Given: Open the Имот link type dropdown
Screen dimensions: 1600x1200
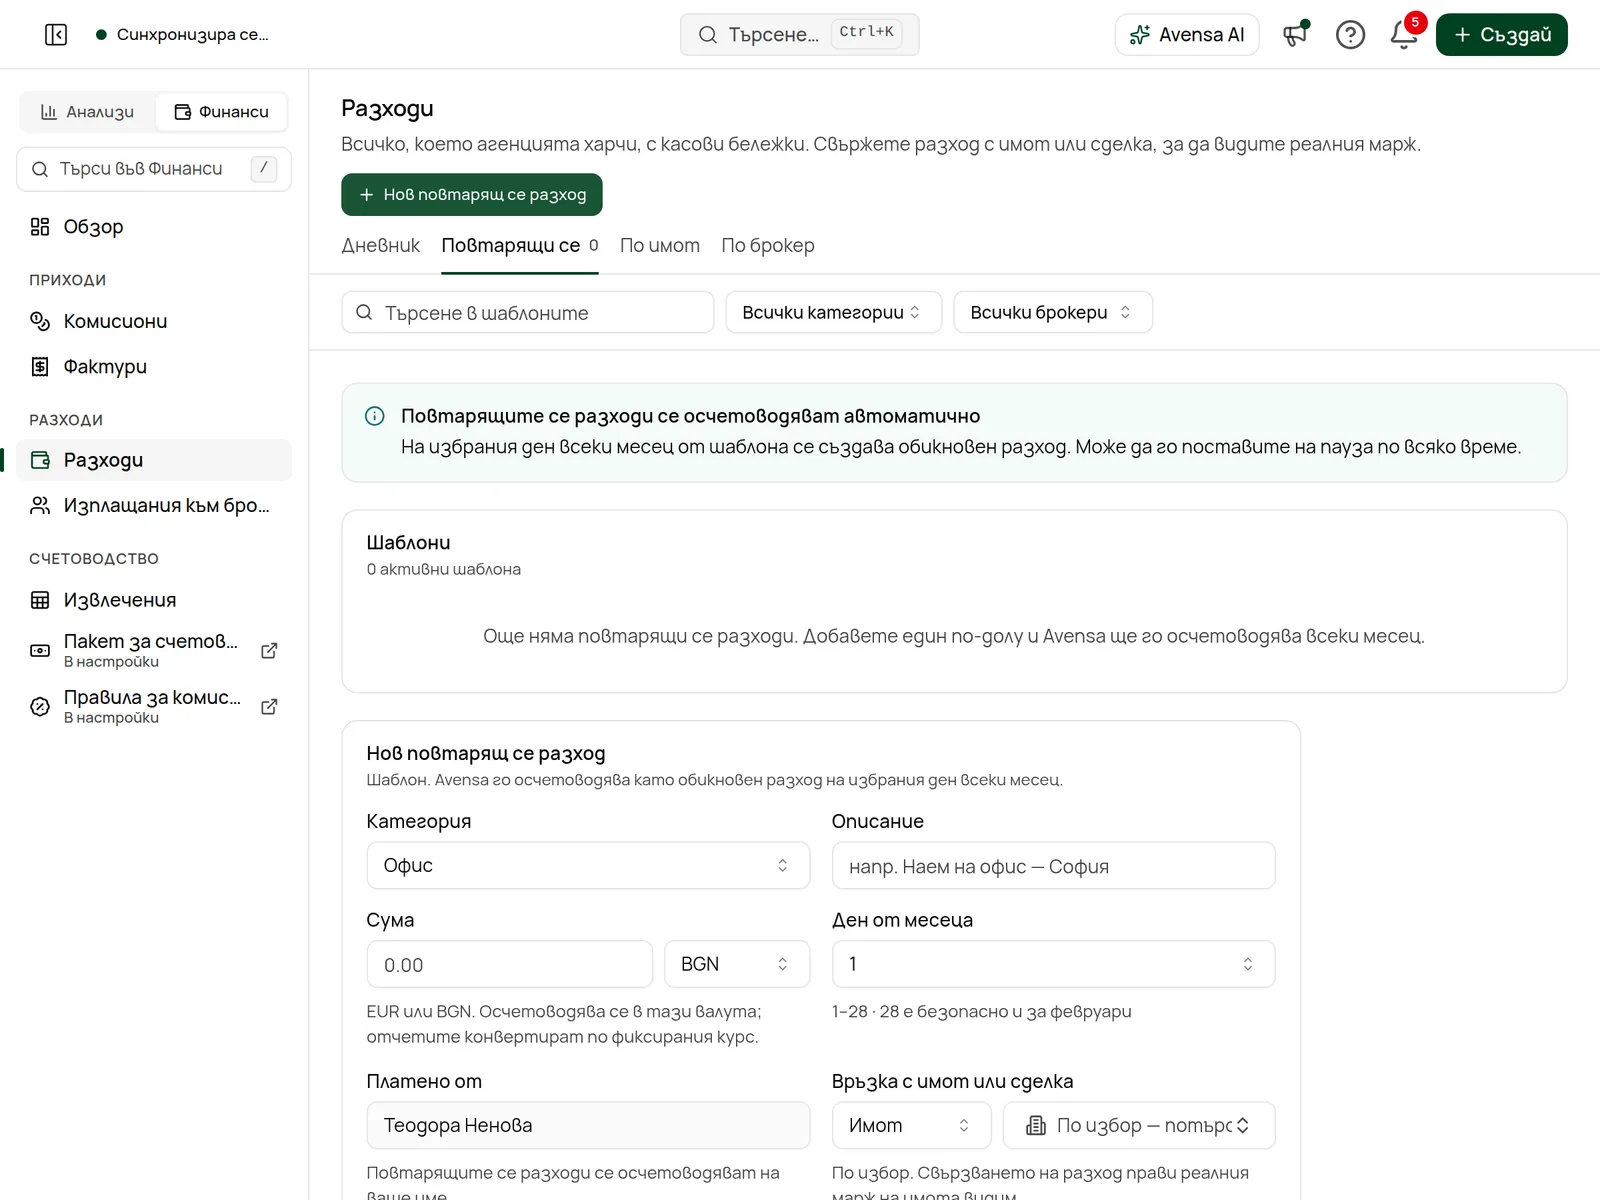Looking at the screenshot, I should (911, 1126).
